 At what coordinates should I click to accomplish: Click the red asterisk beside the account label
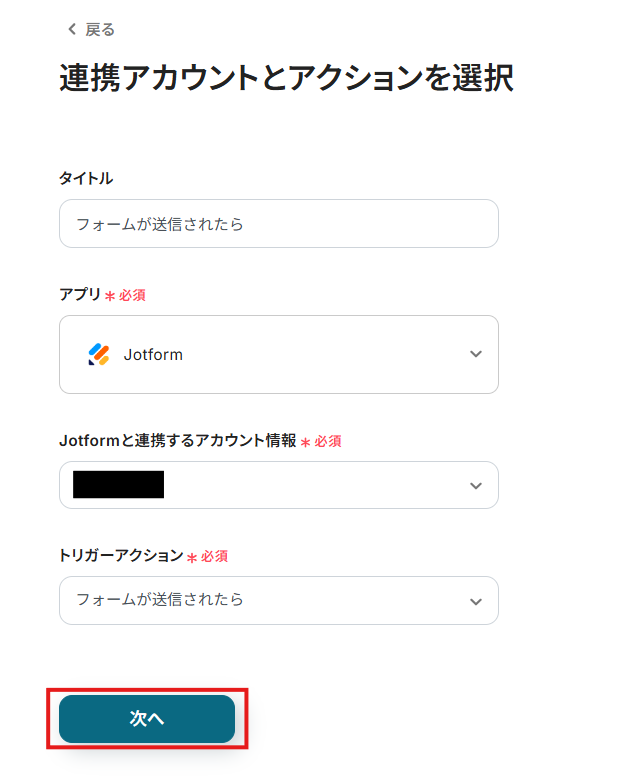coord(306,442)
